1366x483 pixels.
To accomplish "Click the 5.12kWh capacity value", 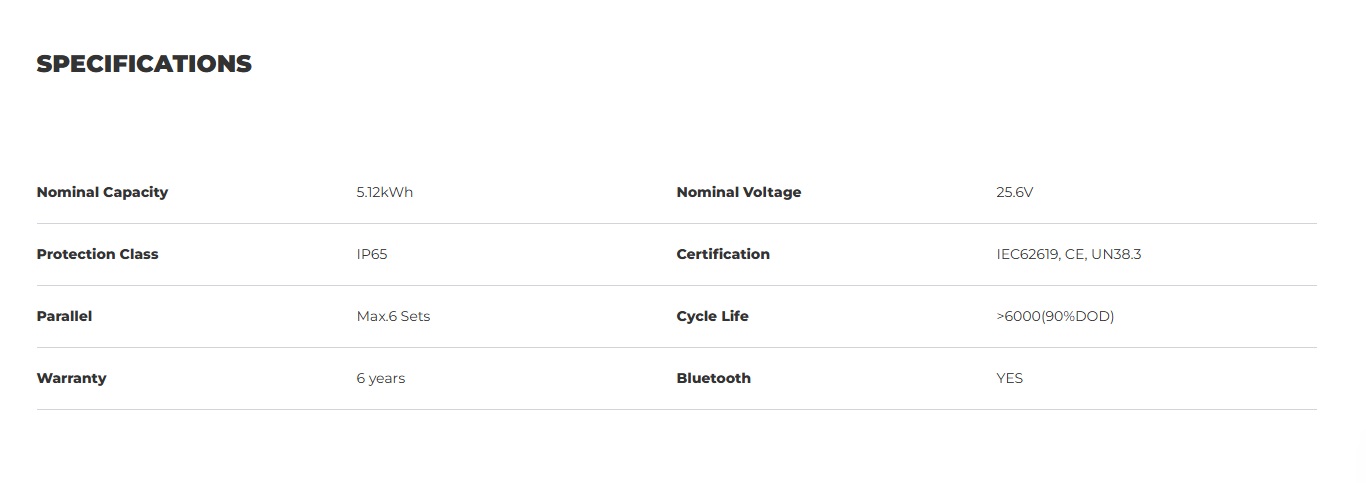I will (x=385, y=192).
